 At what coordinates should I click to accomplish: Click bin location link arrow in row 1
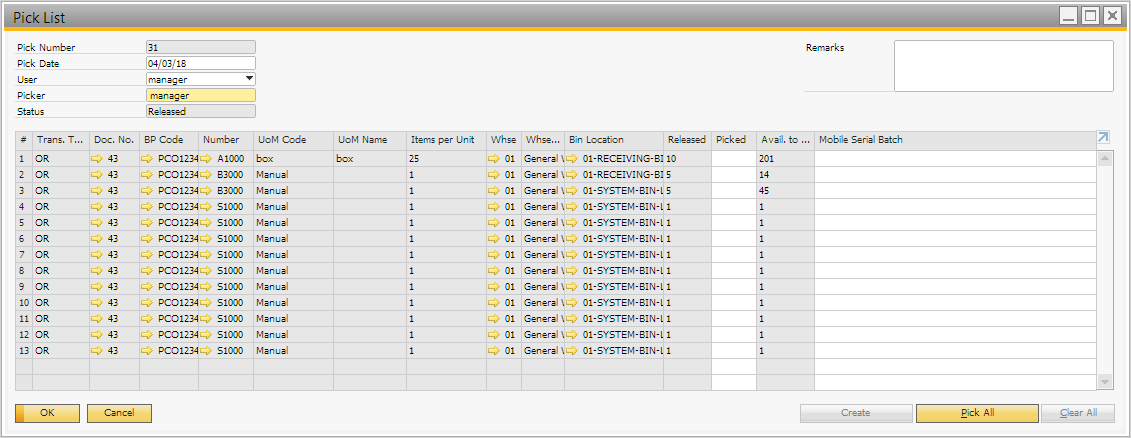point(572,158)
